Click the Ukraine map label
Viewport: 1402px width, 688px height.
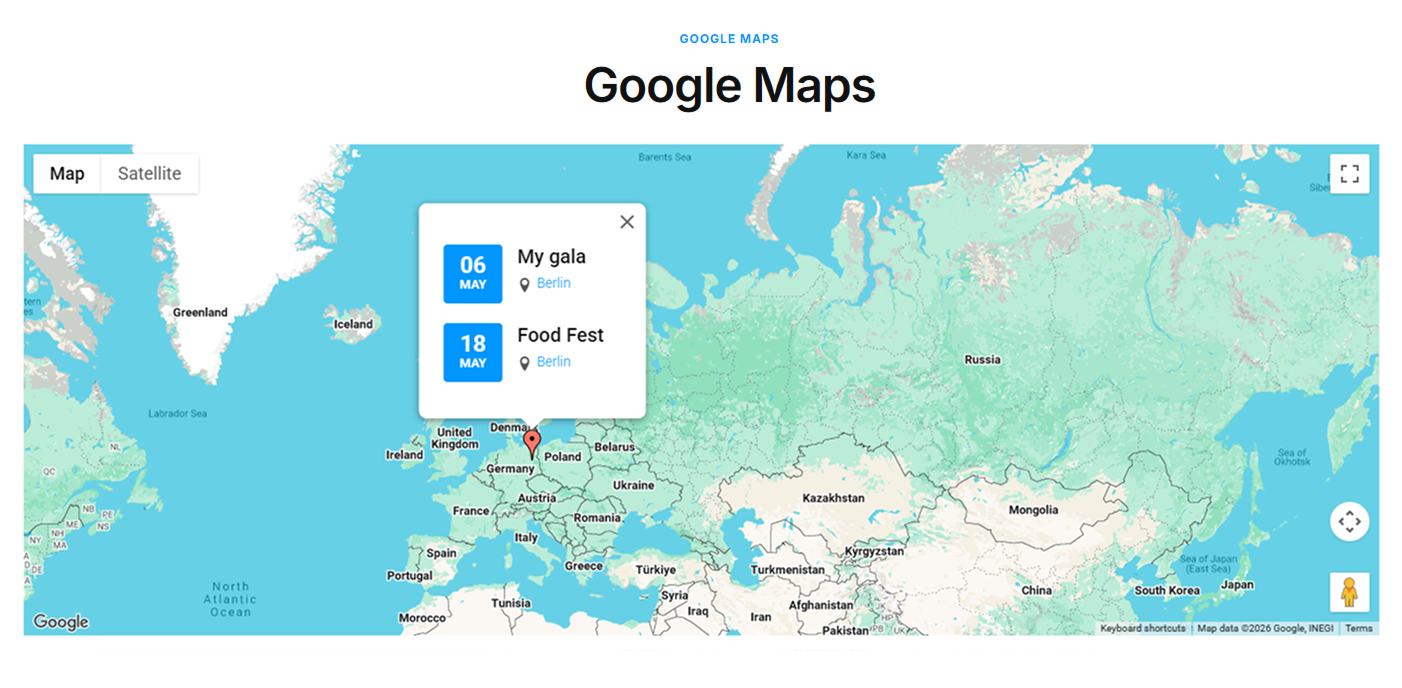pyautogui.click(x=633, y=485)
